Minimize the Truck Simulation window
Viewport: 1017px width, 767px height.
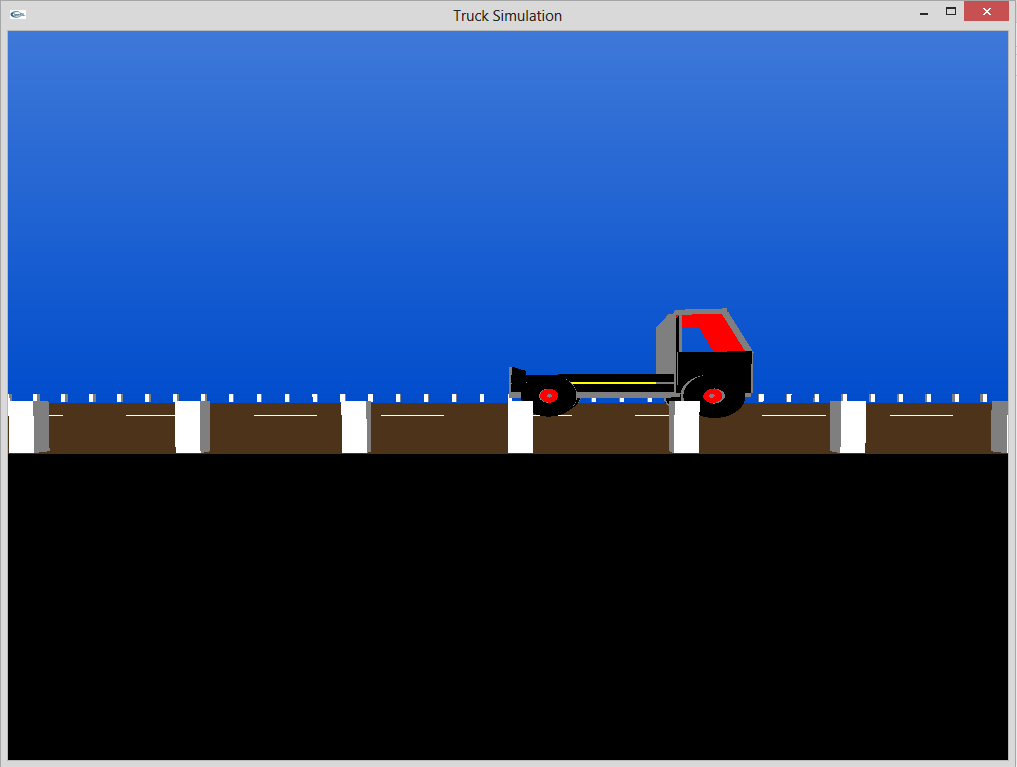924,12
